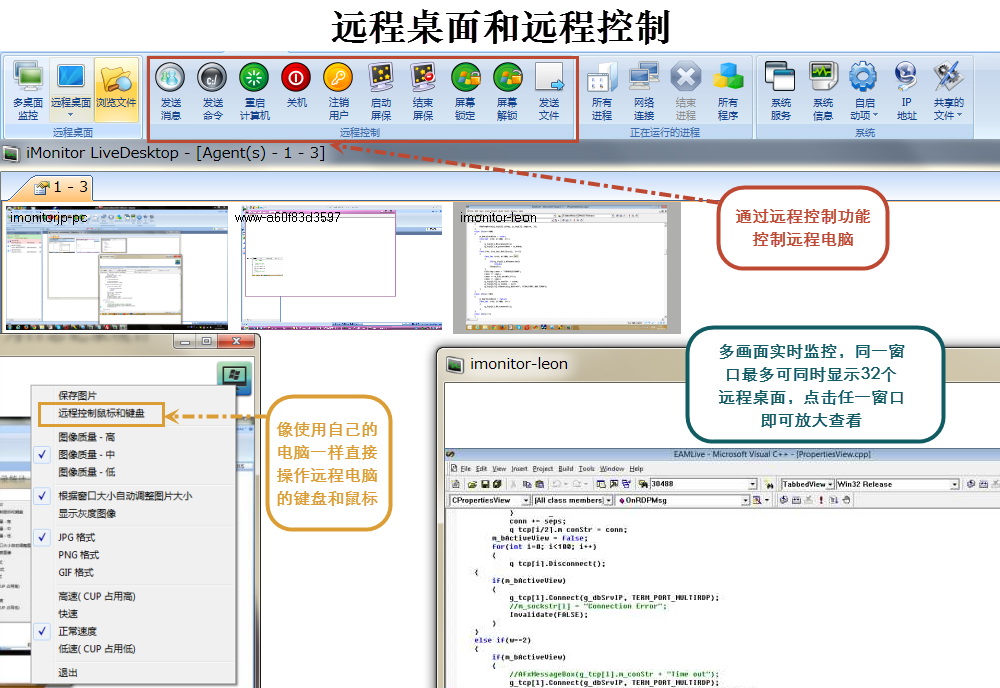Open 系统信息 (system information)
Viewport: 1000px width, 688px height.
click(822, 90)
